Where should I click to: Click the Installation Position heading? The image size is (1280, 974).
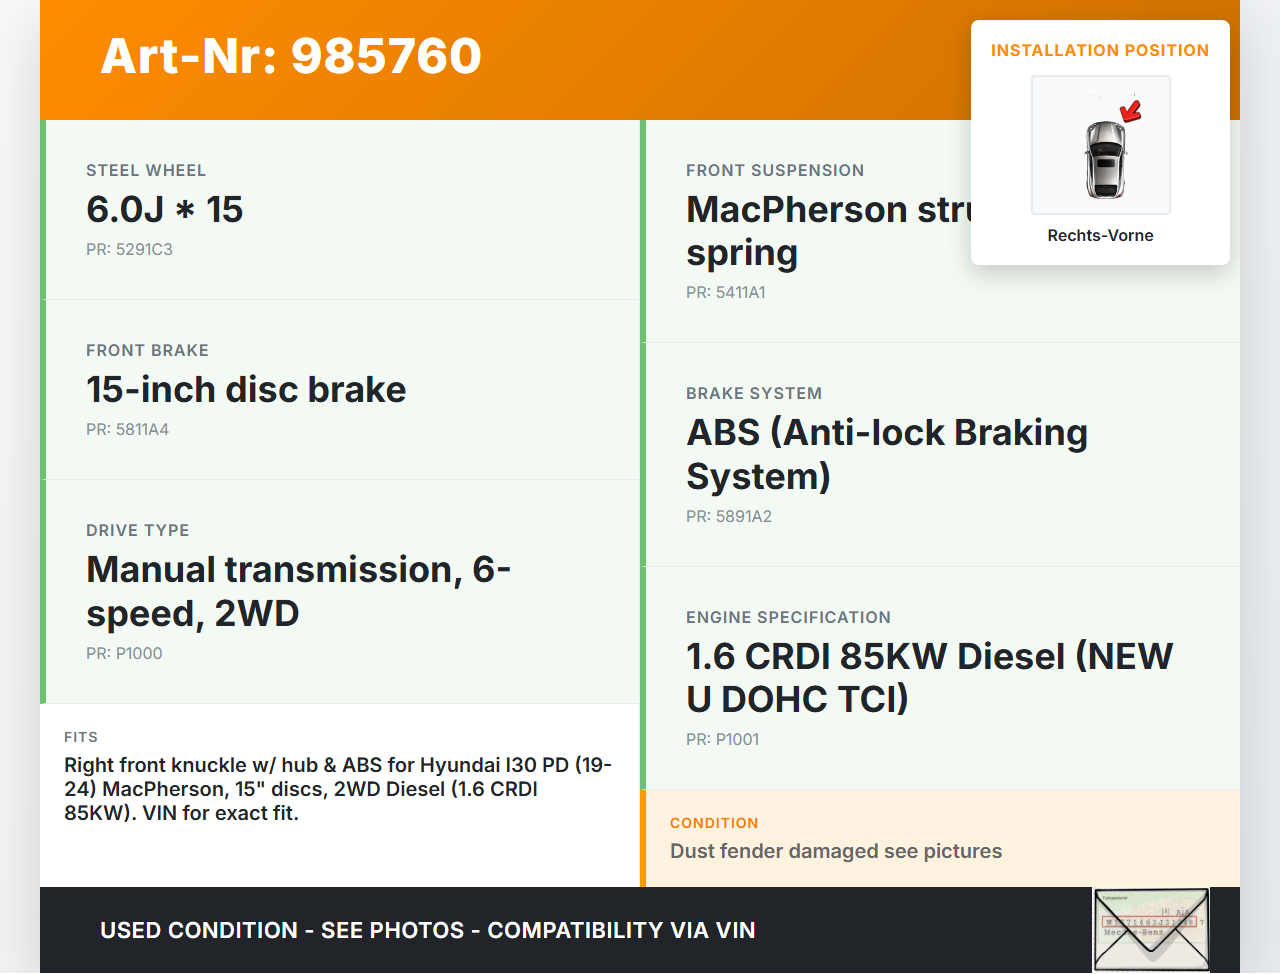pos(1100,51)
